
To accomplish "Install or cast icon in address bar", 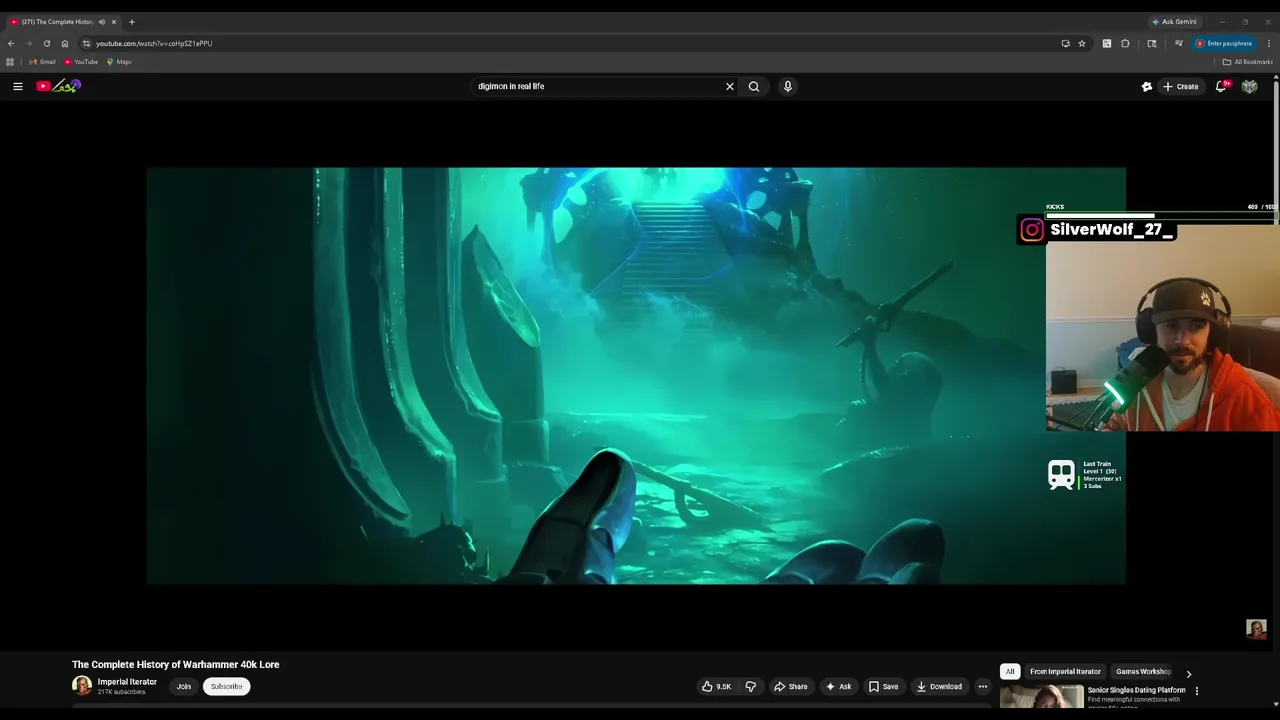I will click(1065, 43).
